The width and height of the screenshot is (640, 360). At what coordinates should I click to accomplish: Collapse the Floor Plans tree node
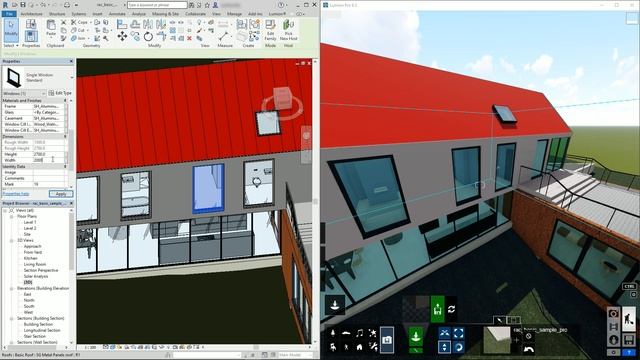(x=11, y=216)
